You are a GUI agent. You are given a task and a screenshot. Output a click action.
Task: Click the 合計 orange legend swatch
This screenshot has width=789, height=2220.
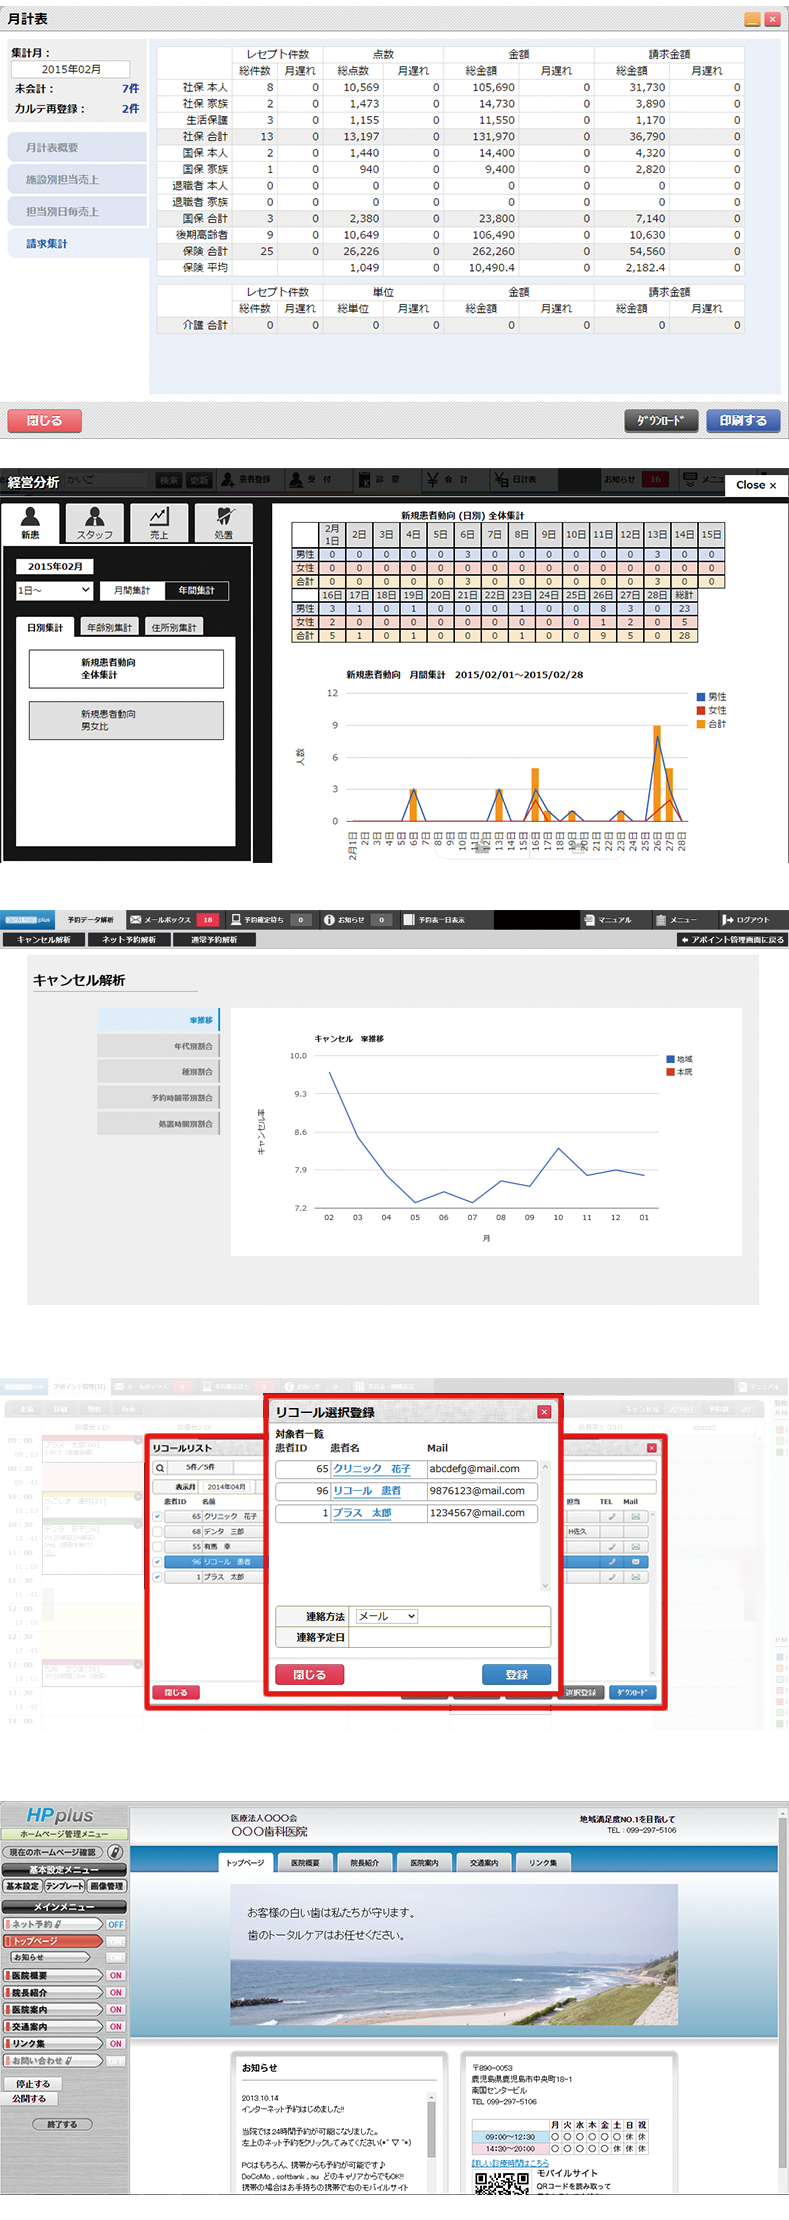pyautogui.click(x=700, y=723)
